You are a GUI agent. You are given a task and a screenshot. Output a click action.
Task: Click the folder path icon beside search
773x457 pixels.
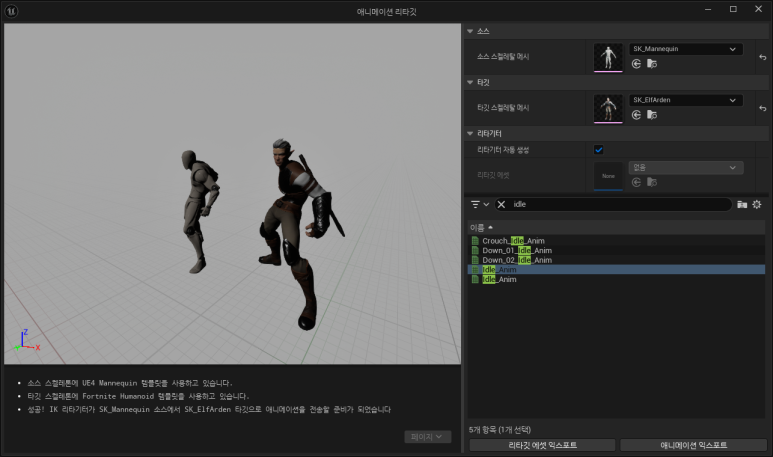pyautogui.click(x=741, y=204)
